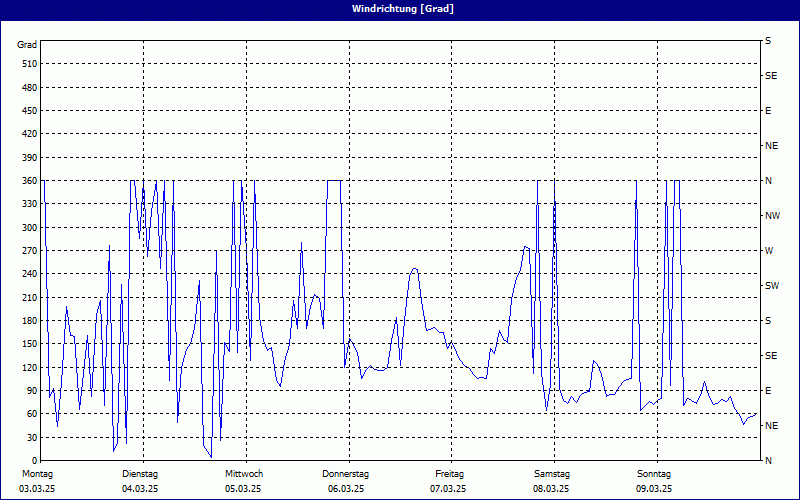Click the 0 value at the axis bottom
The image size is (800, 500).
[x=35, y=461]
